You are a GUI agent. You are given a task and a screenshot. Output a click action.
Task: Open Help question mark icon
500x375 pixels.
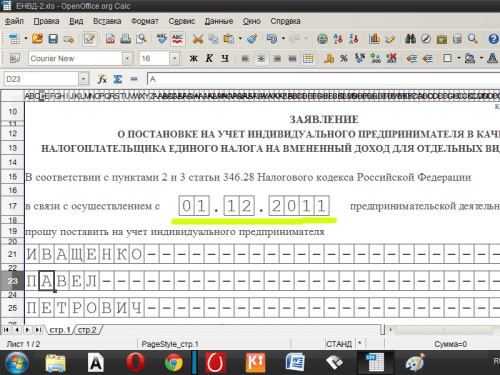coord(493,39)
